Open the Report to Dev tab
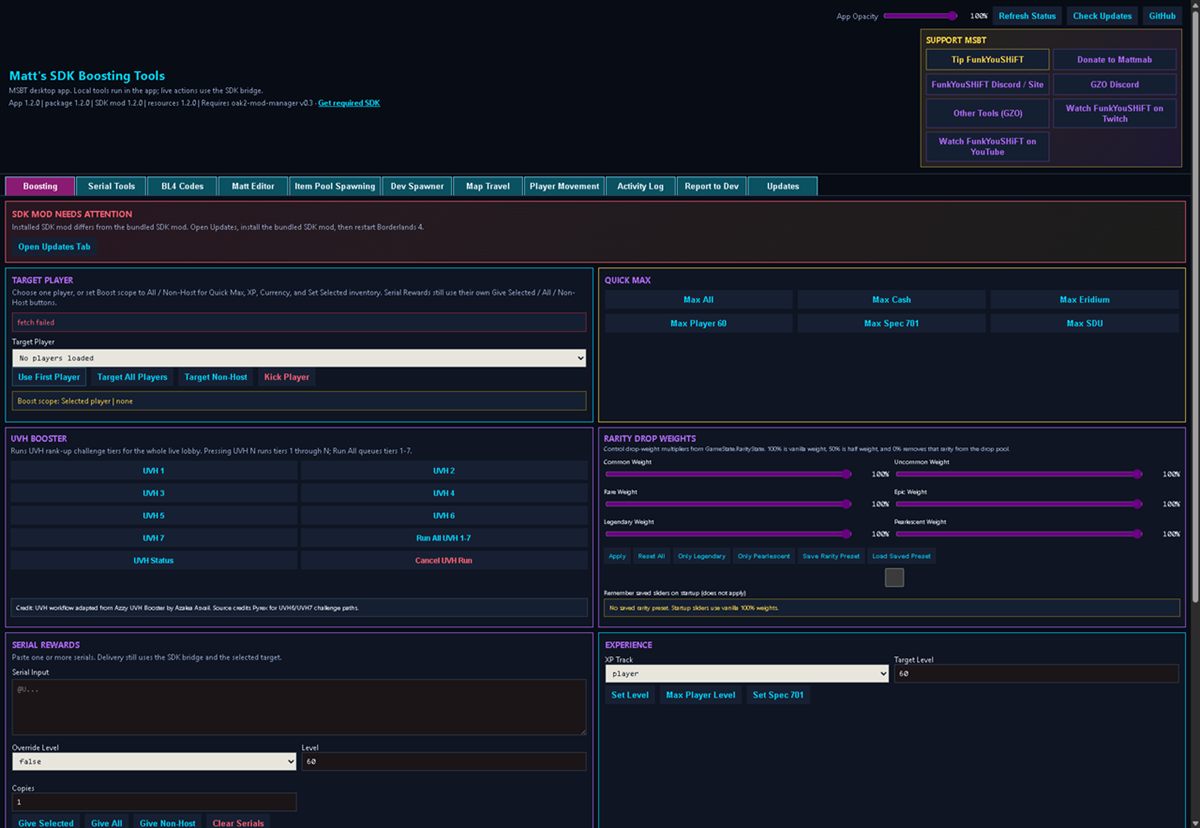1200x828 pixels. tap(712, 186)
